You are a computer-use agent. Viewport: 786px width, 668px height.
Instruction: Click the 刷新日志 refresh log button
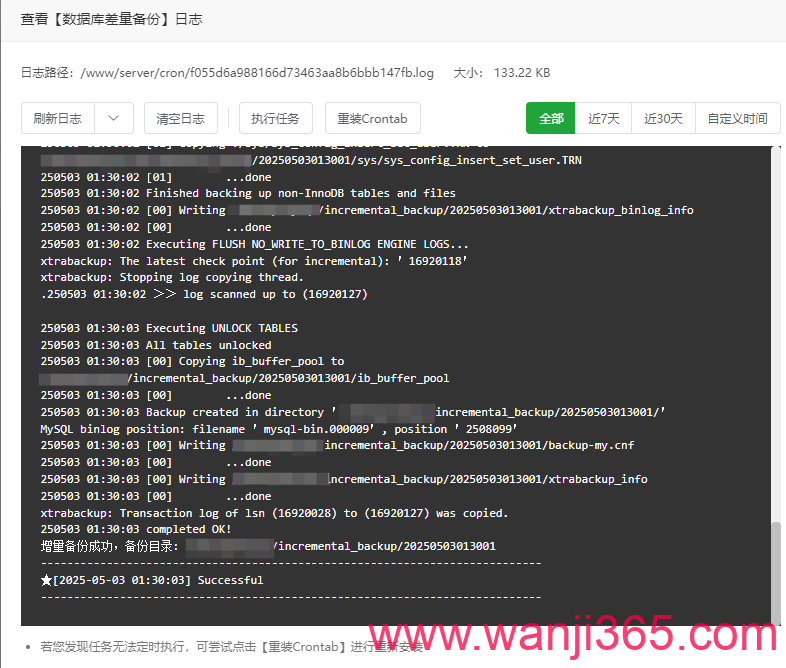pos(58,118)
